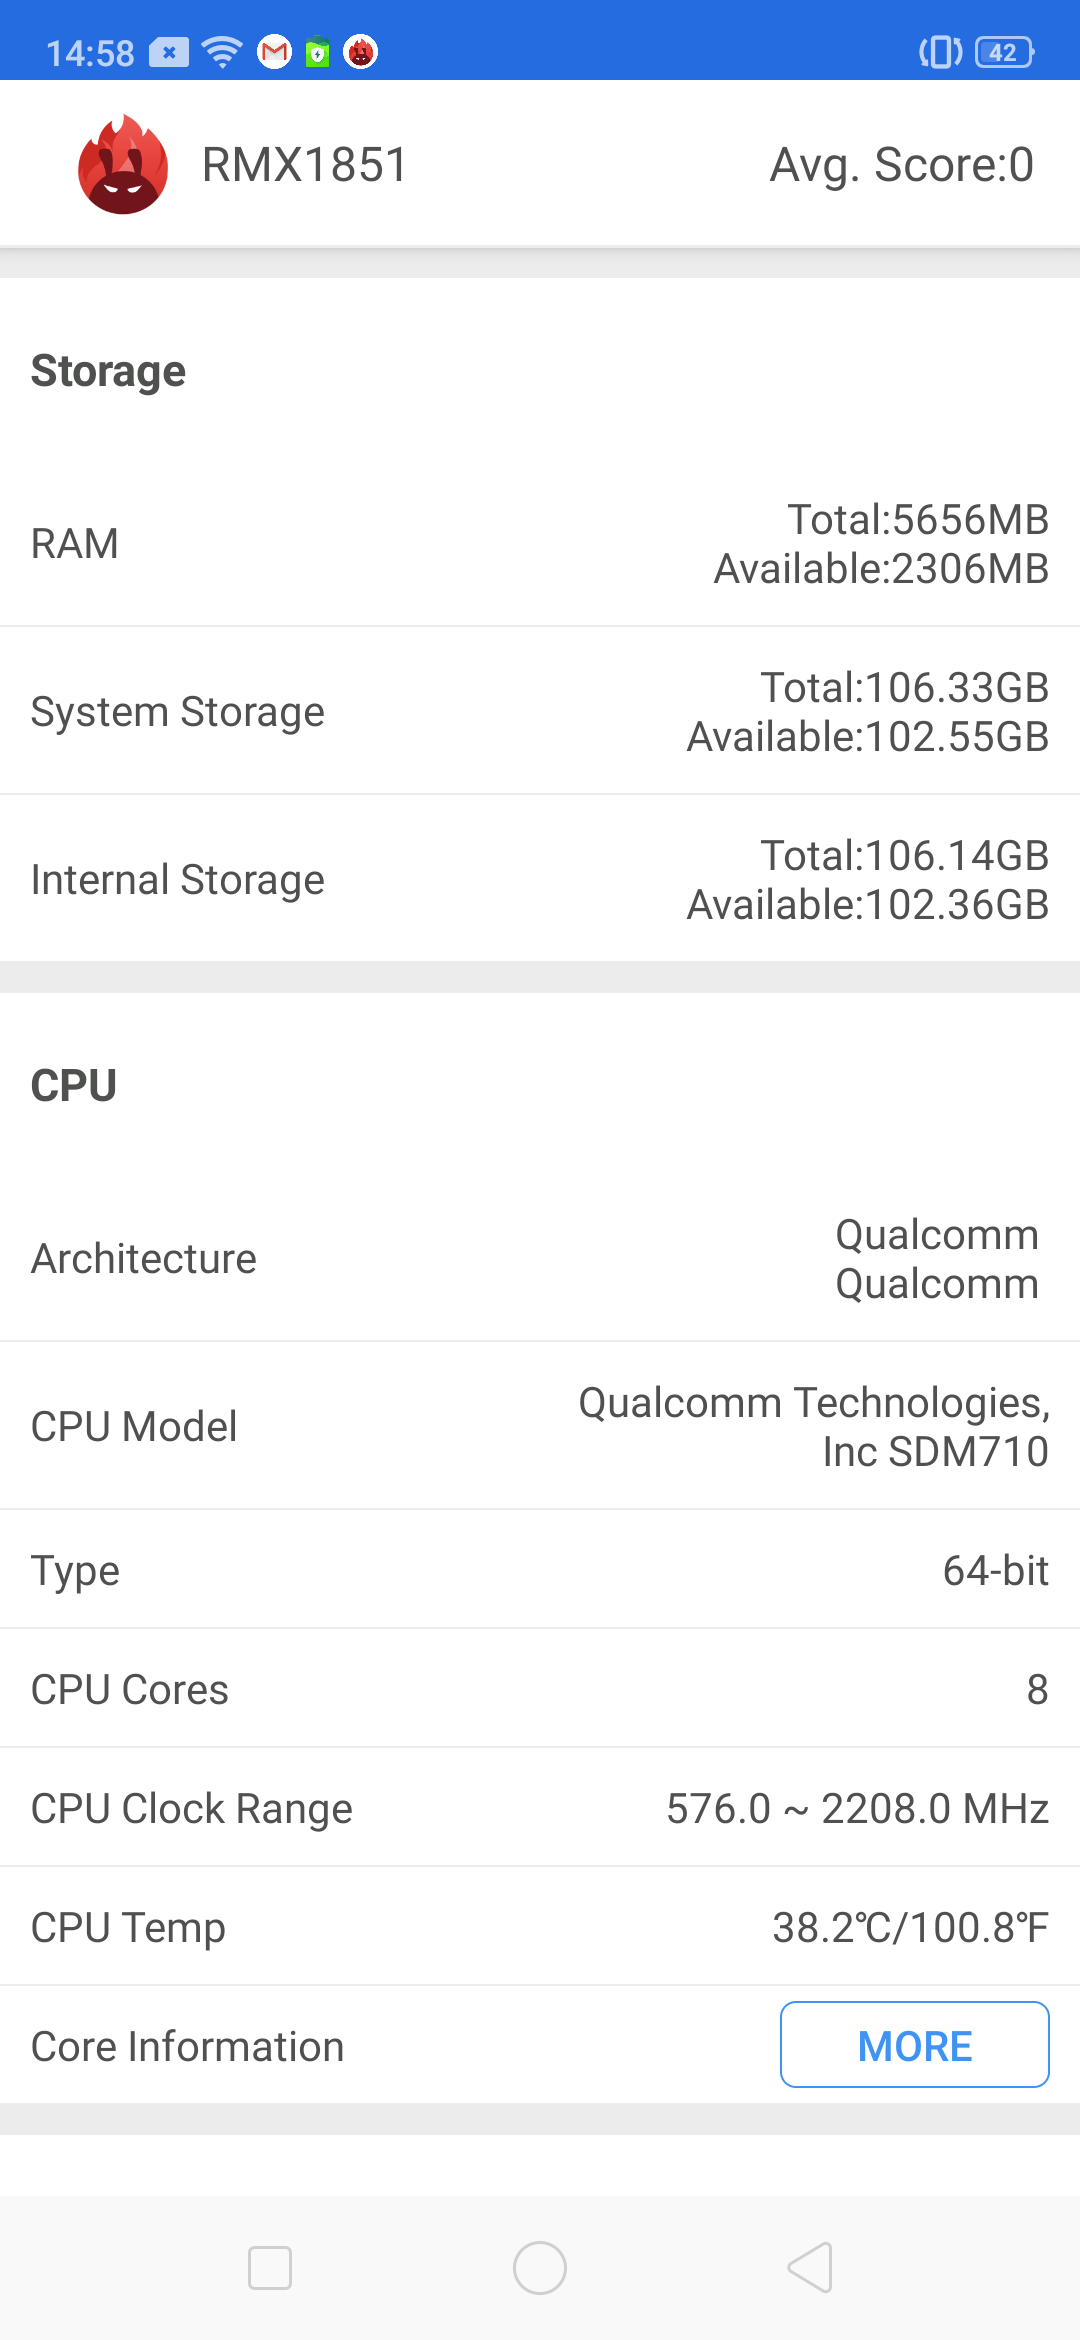Tap the Avg. Score:0 text
The width and height of the screenshot is (1080, 2340).
901,165
